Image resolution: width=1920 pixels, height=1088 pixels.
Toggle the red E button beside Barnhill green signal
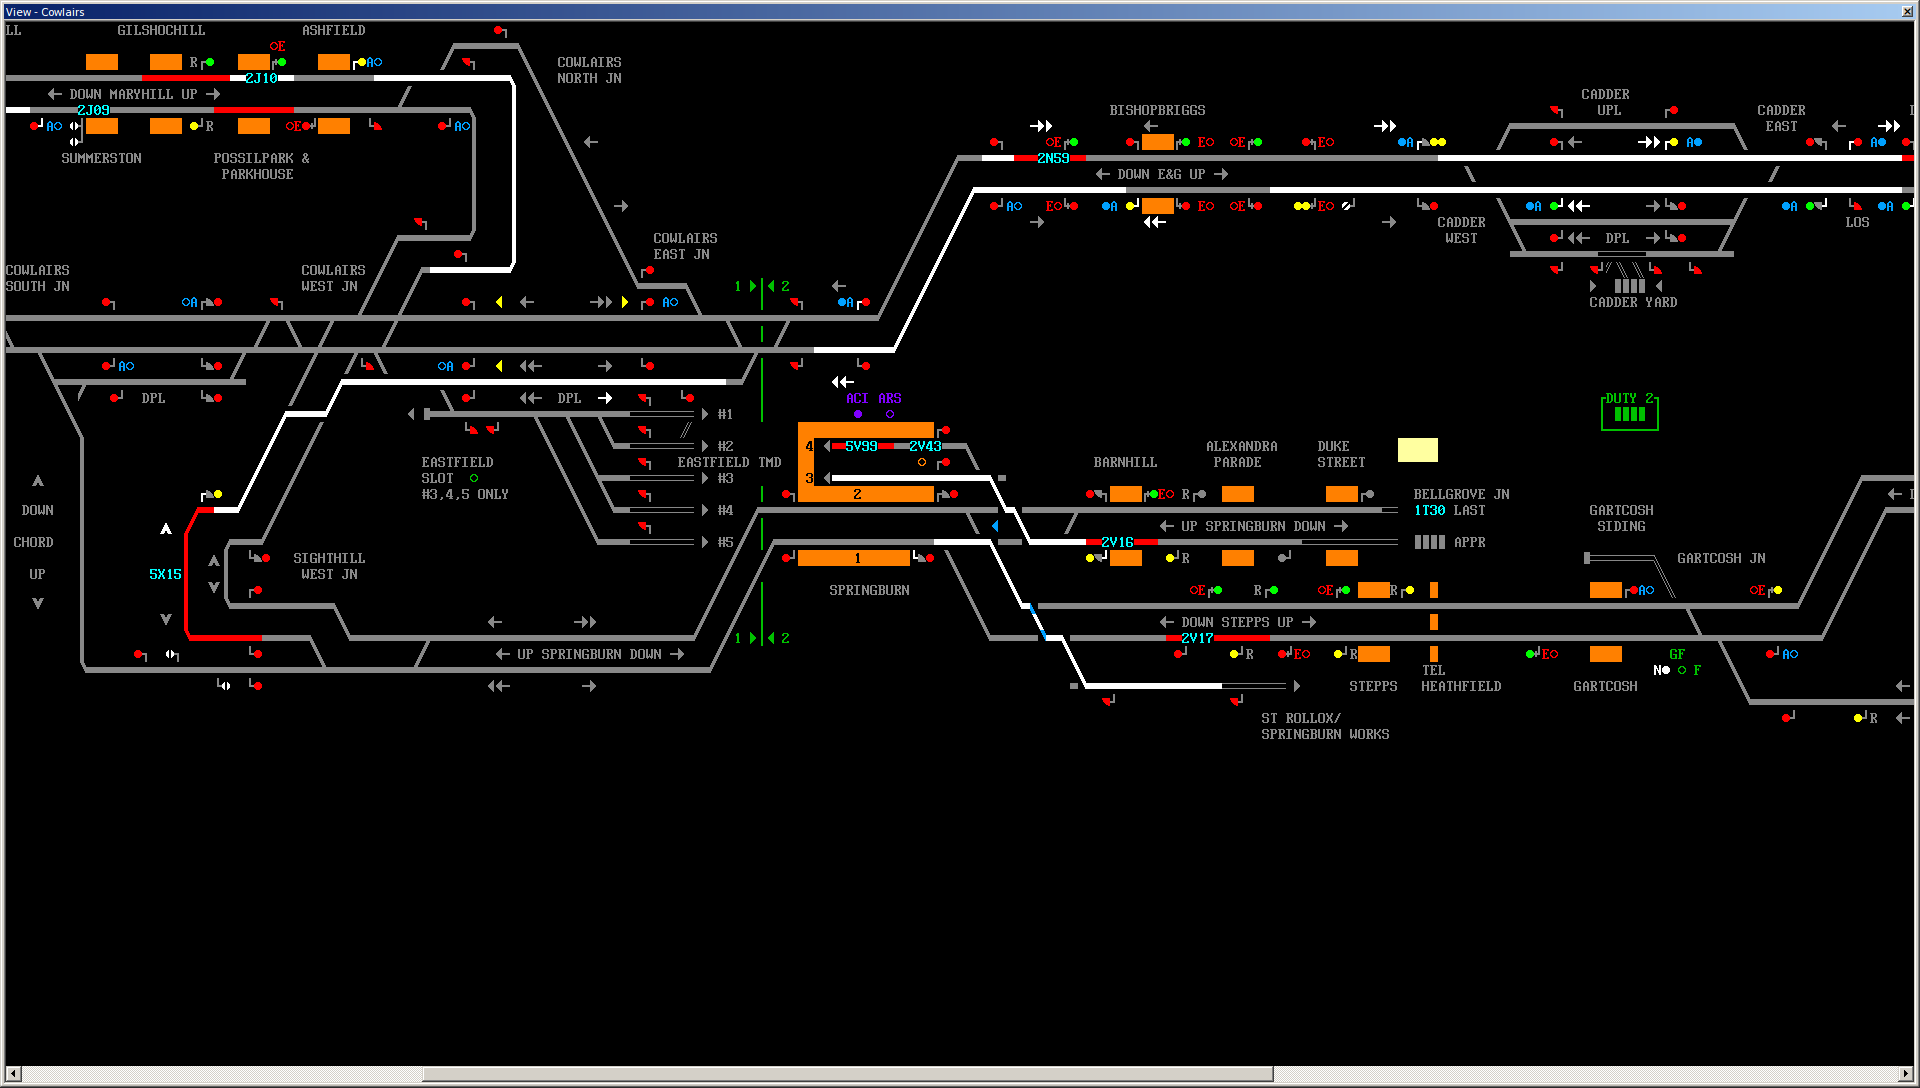point(1166,494)
